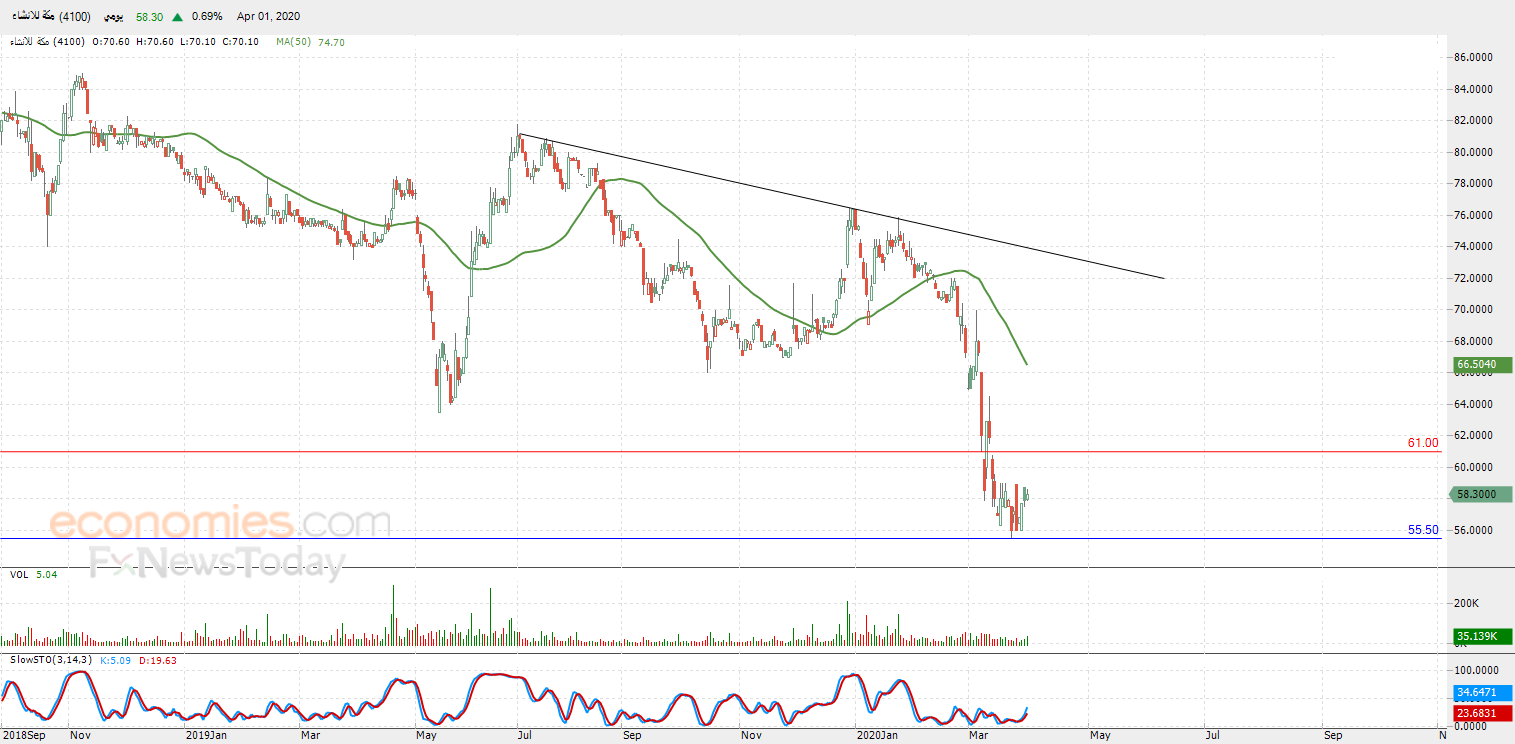Select the VOL indicator label
1515x744 pixels.
click(19, 575)
